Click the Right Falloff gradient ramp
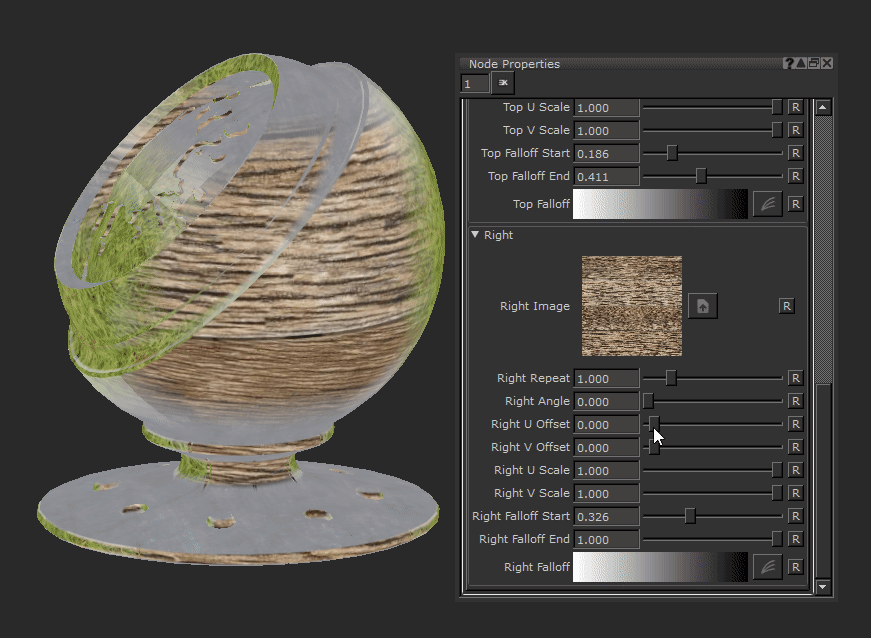The width and height of the screenshot is (871, 638). [x=659, y=567]
